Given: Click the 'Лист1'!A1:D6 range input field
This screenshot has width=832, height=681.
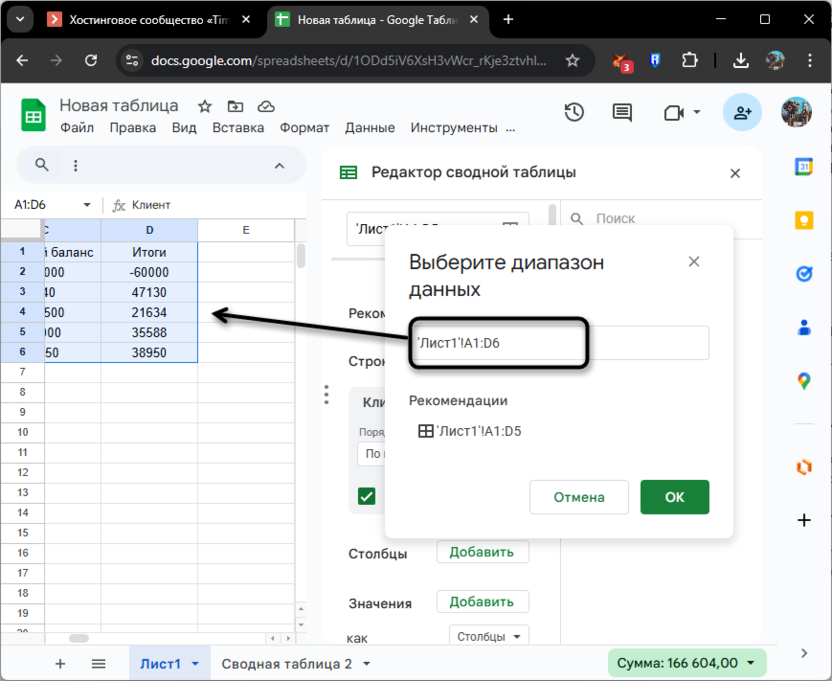Looking at the screenshot, I should tap(498, 343).
